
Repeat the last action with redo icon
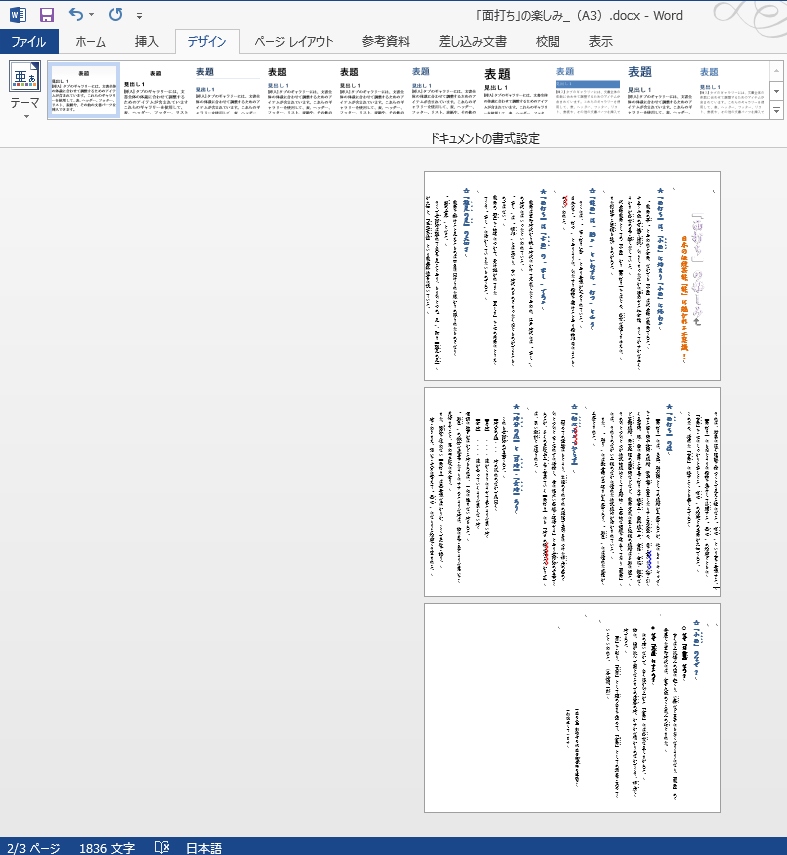(x=115, y=15)
